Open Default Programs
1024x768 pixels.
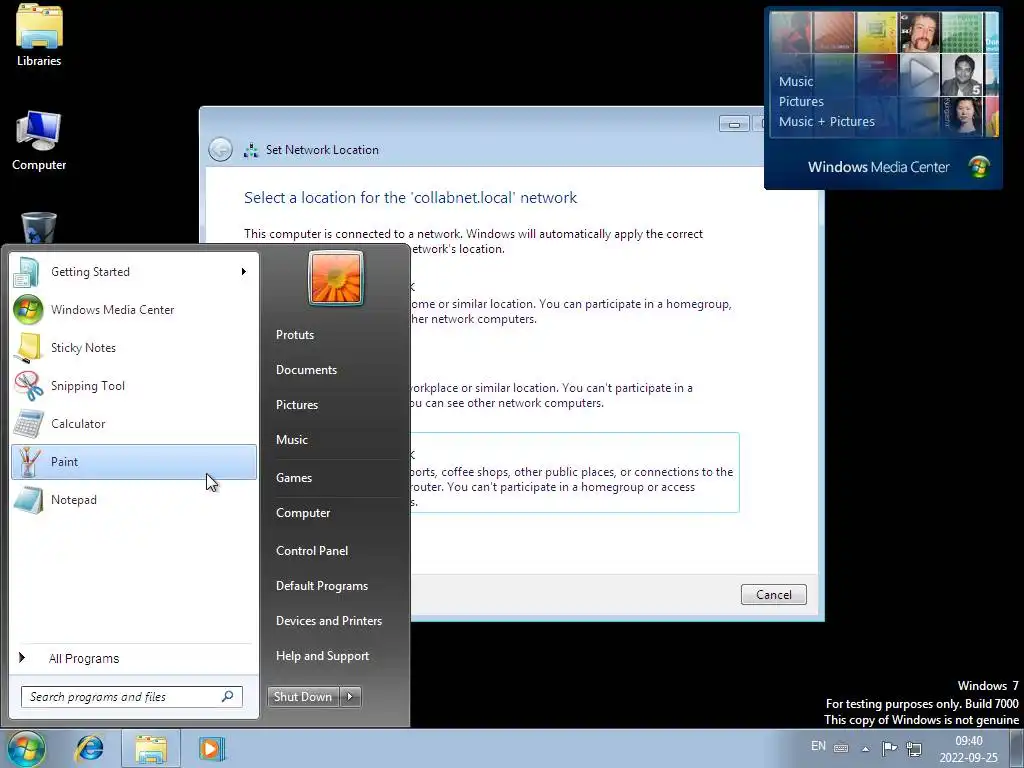pos(322,586)
